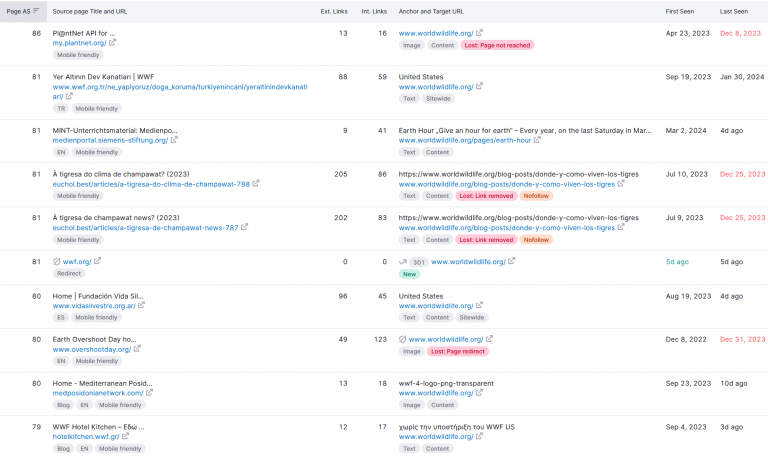Click the green 'New' badge

pyautogui.click(x=409, y=274)
